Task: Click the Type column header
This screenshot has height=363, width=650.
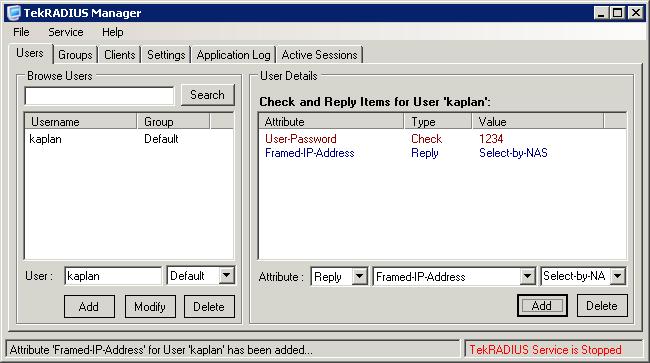Action: pos(438,122)
